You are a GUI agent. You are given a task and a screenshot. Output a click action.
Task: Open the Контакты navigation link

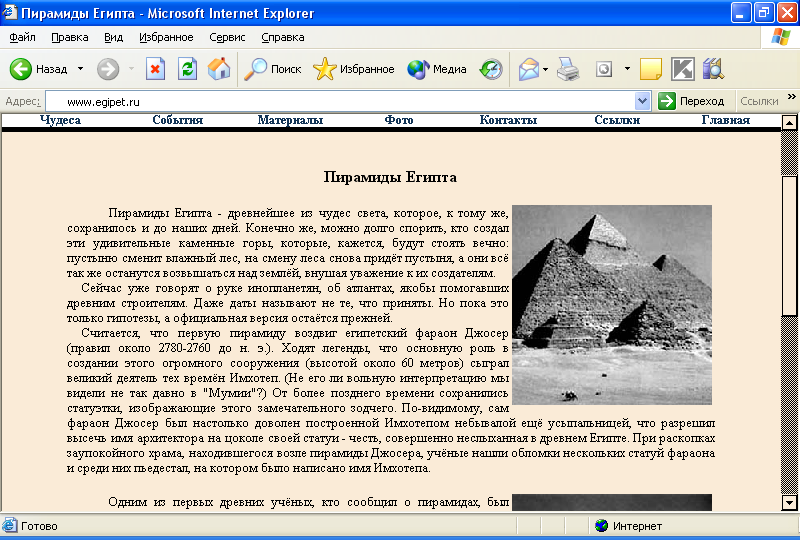(508, 120)
